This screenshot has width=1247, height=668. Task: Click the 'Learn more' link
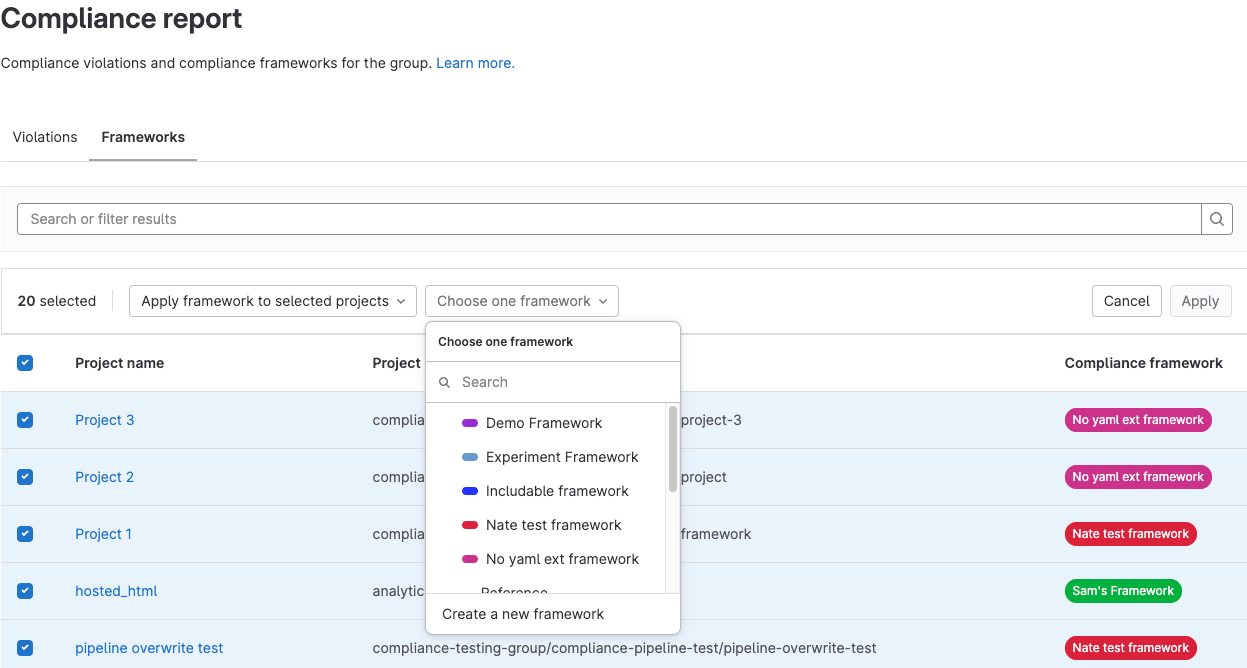click(x=473, y=62)
